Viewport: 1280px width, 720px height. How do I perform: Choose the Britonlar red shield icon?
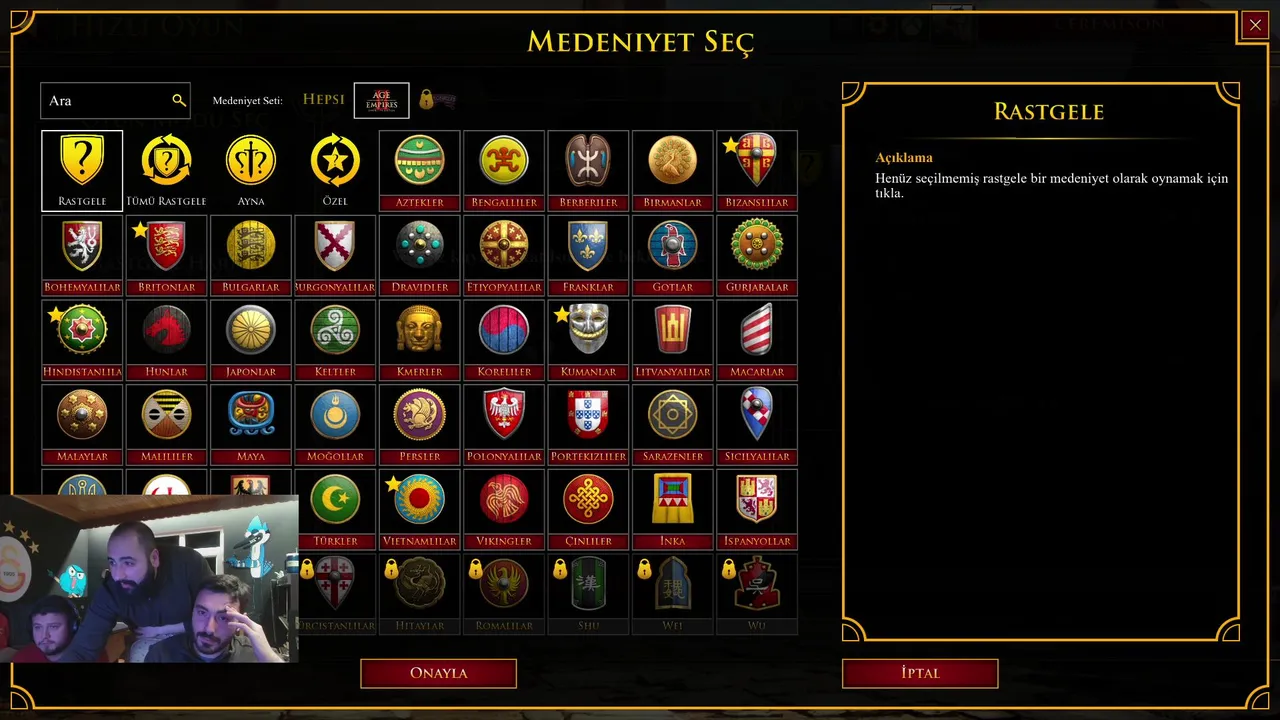click(166, 255)
